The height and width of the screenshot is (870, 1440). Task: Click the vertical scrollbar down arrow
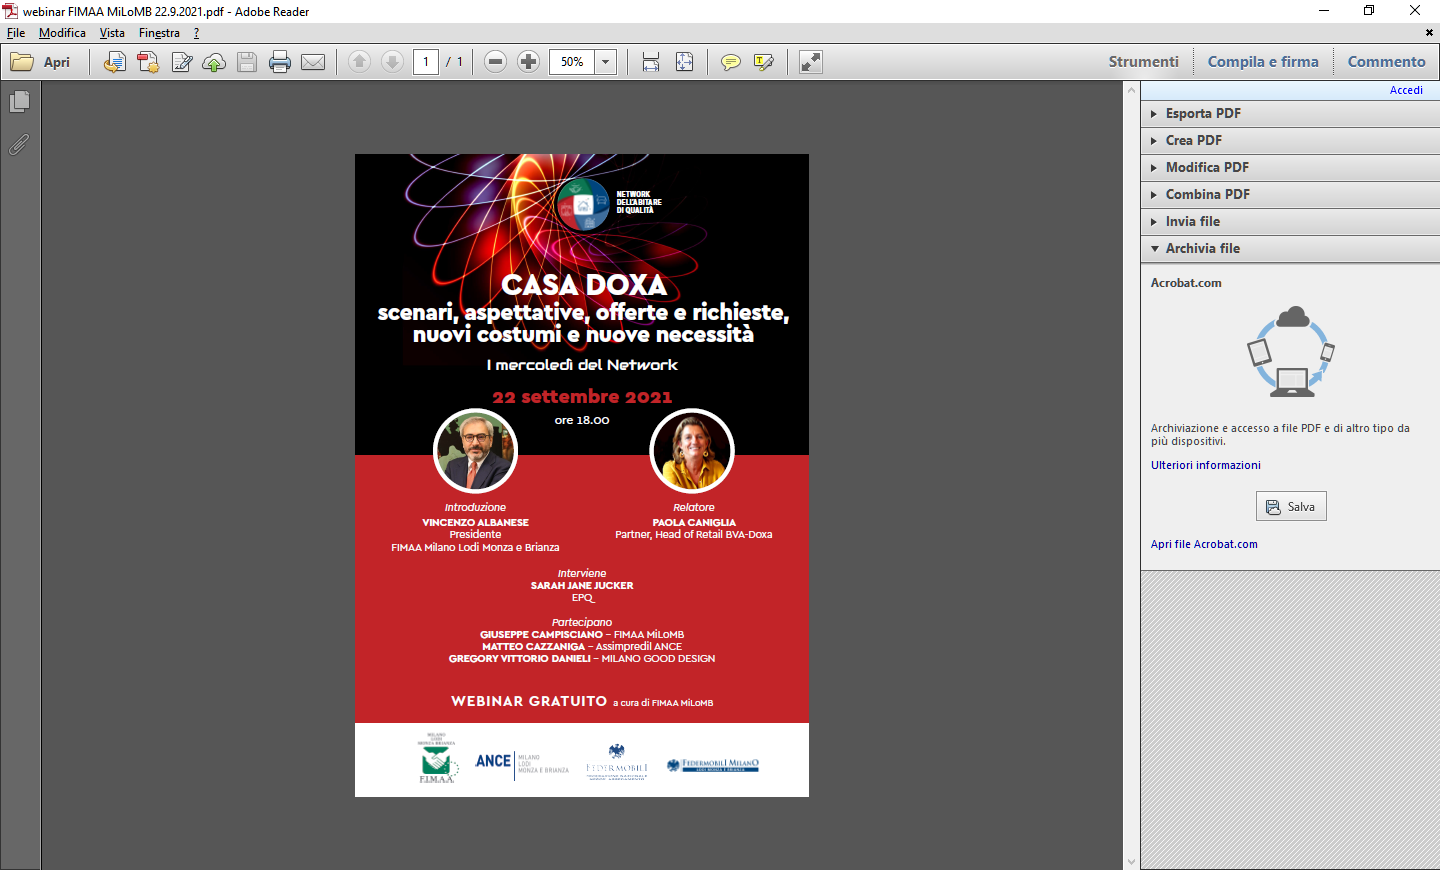pos(1131,861)
